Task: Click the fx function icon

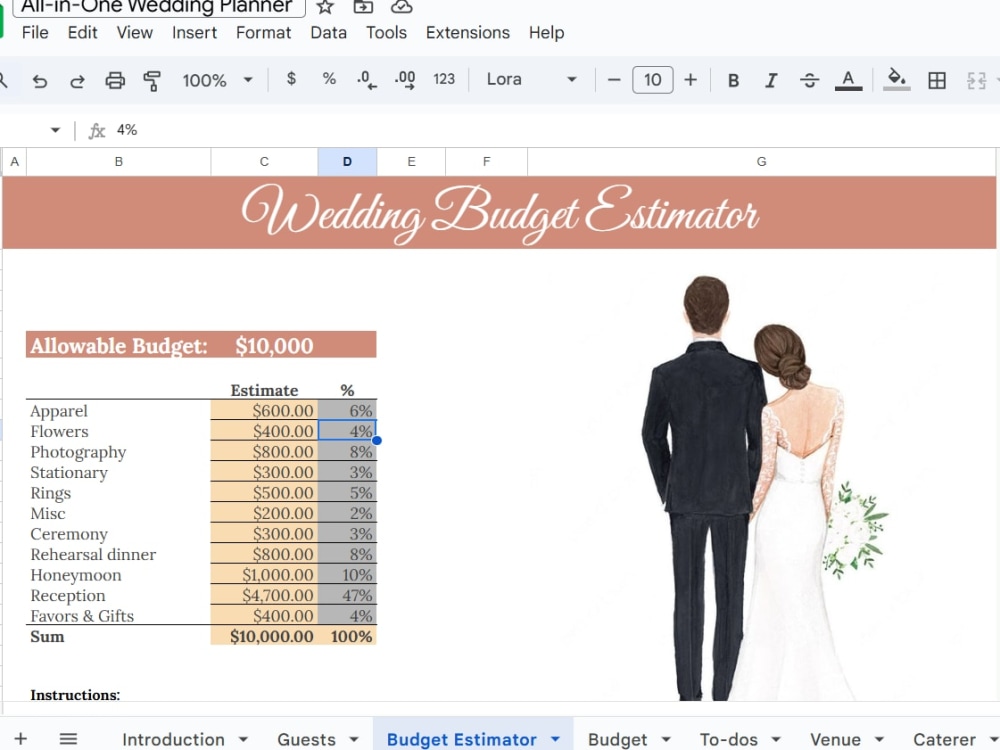Action: tap(96, 131)
